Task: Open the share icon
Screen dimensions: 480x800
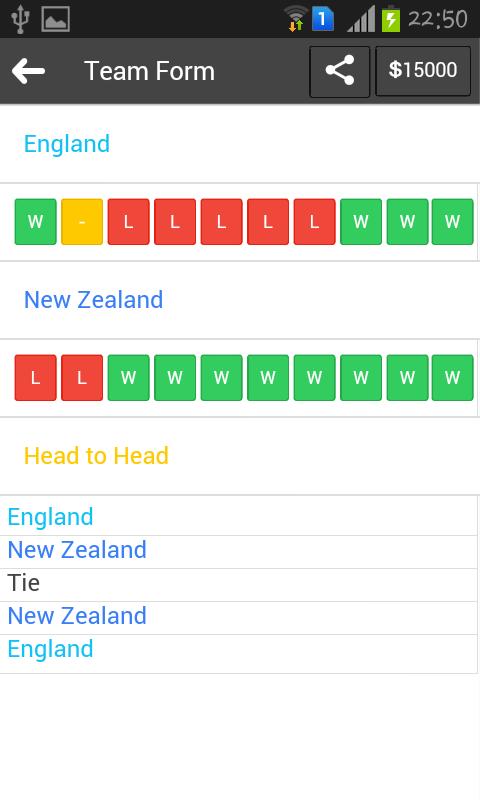Action: pos(340,71)
